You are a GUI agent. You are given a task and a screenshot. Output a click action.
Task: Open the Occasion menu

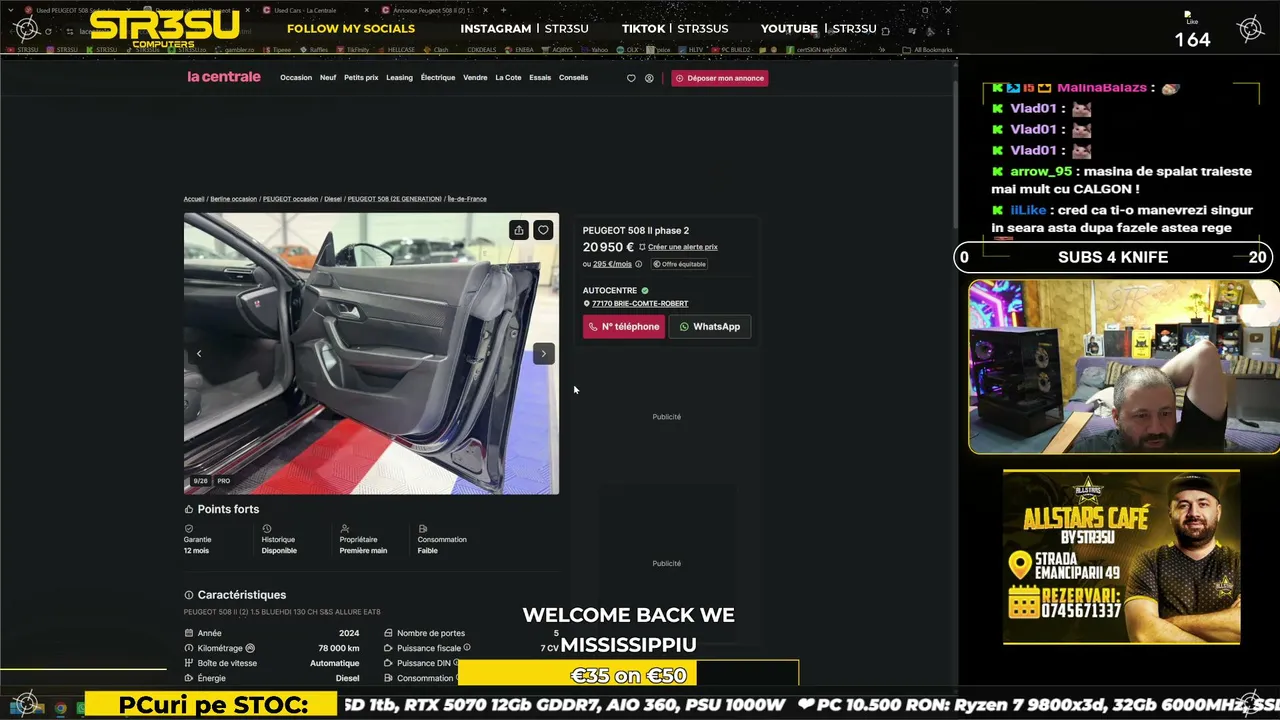click(296, 78)
